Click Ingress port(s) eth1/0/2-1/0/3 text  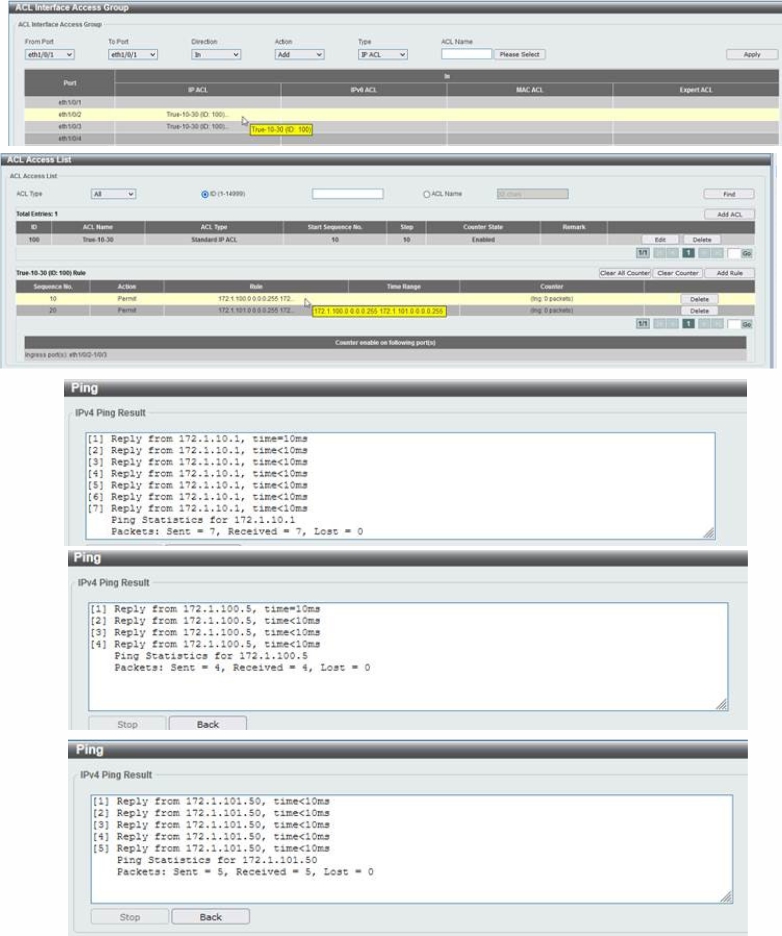(66, 355)
